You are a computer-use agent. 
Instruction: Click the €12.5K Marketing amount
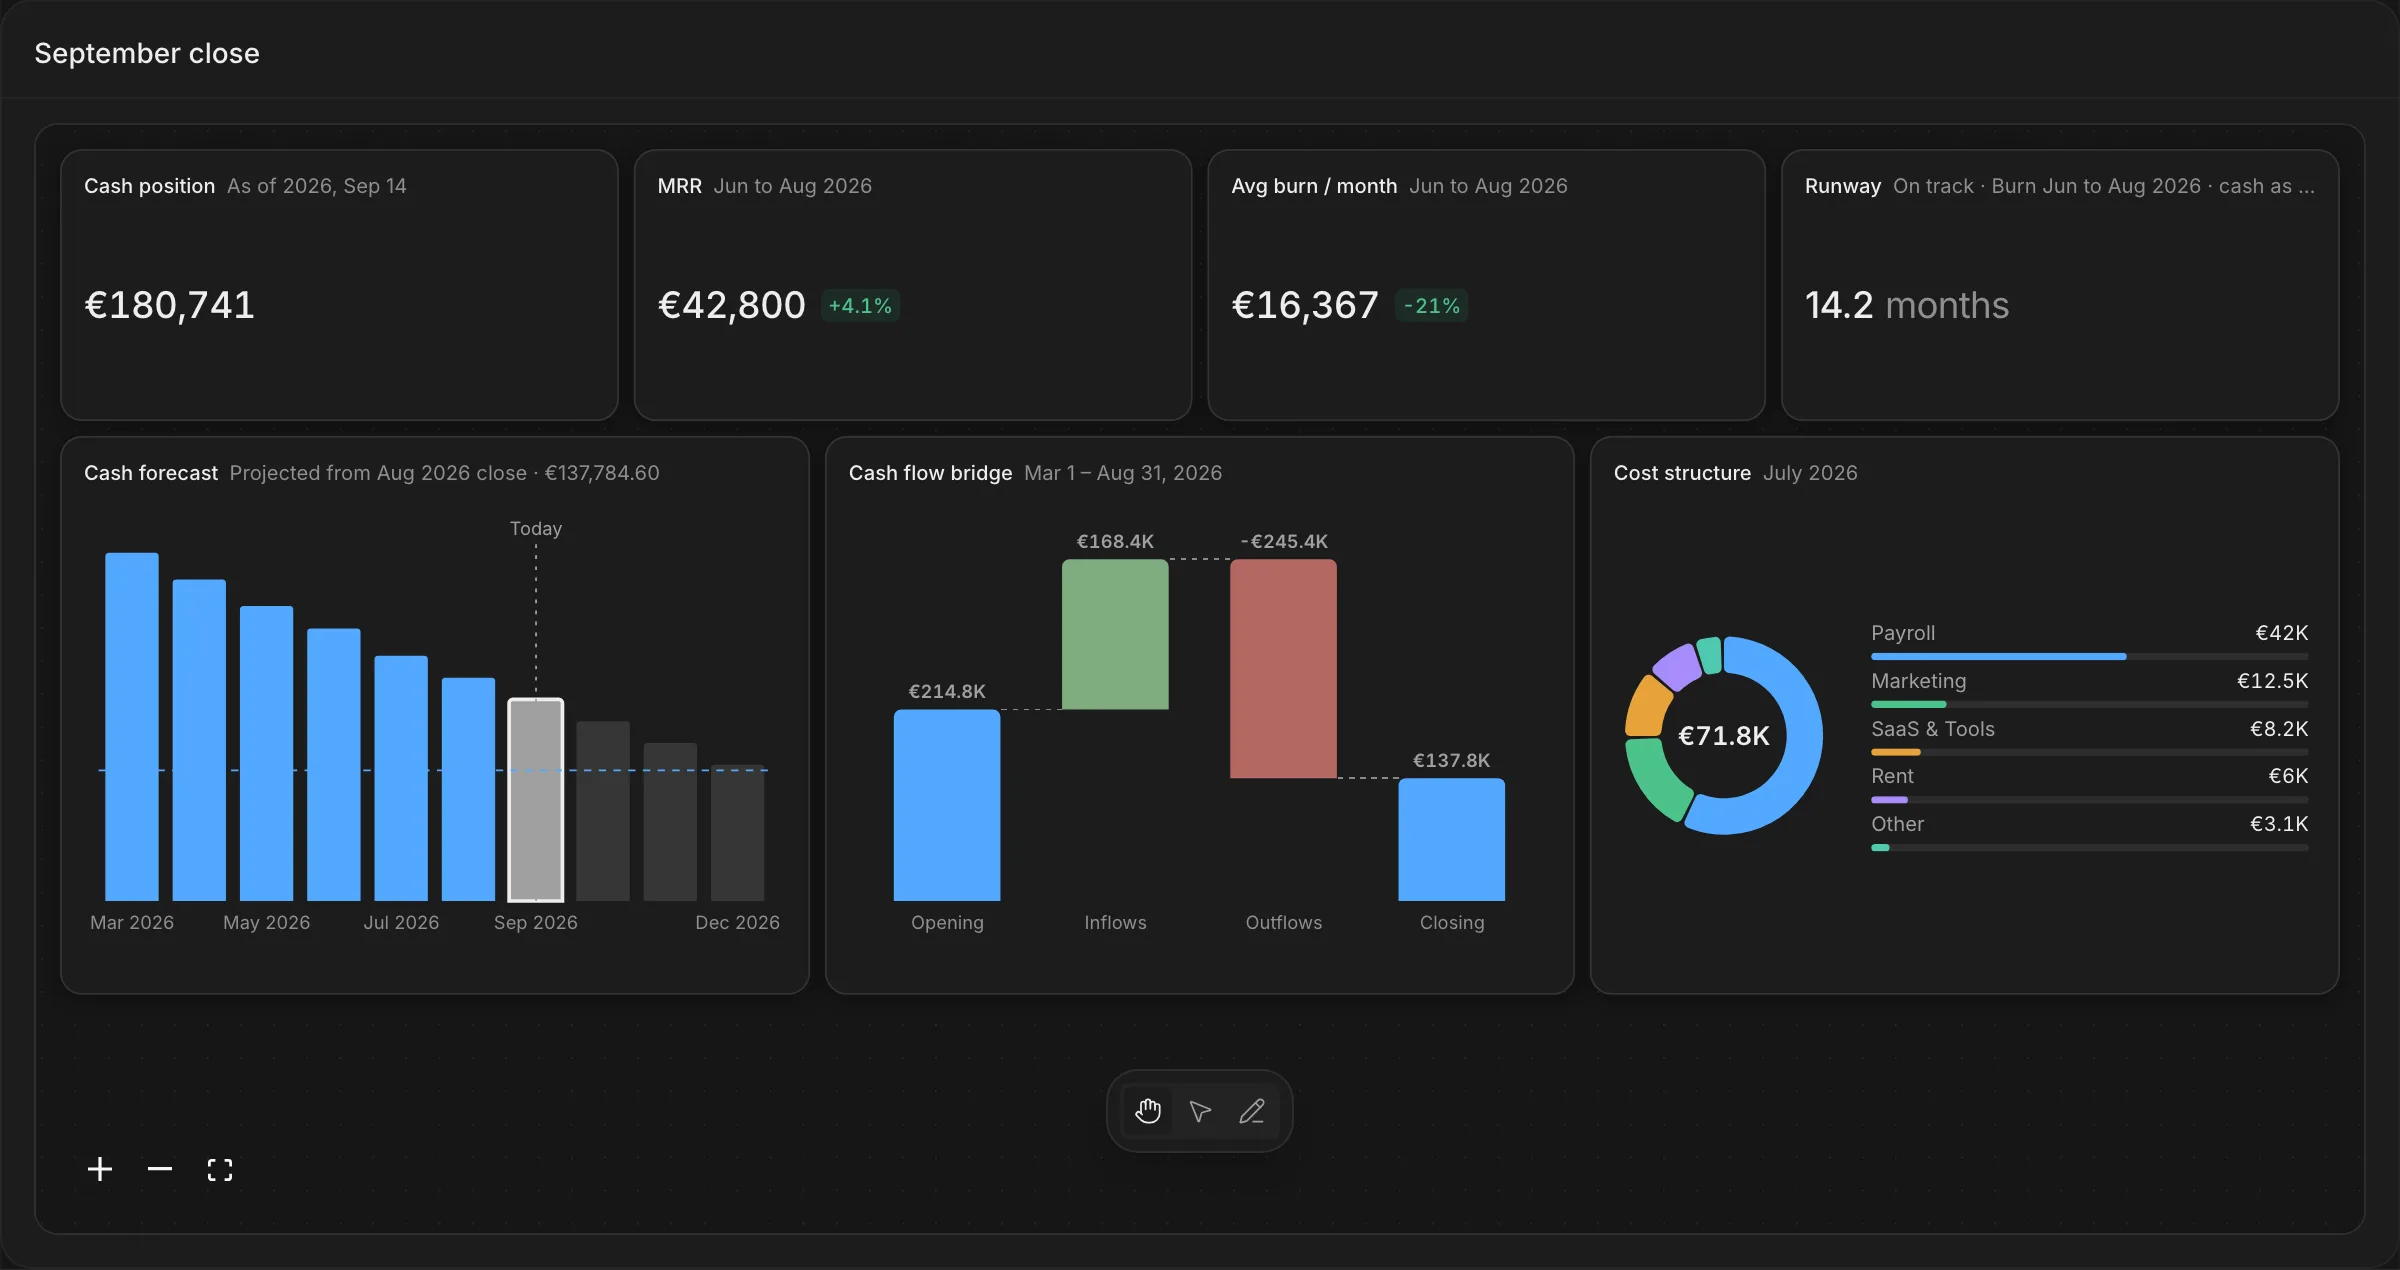2272,681
